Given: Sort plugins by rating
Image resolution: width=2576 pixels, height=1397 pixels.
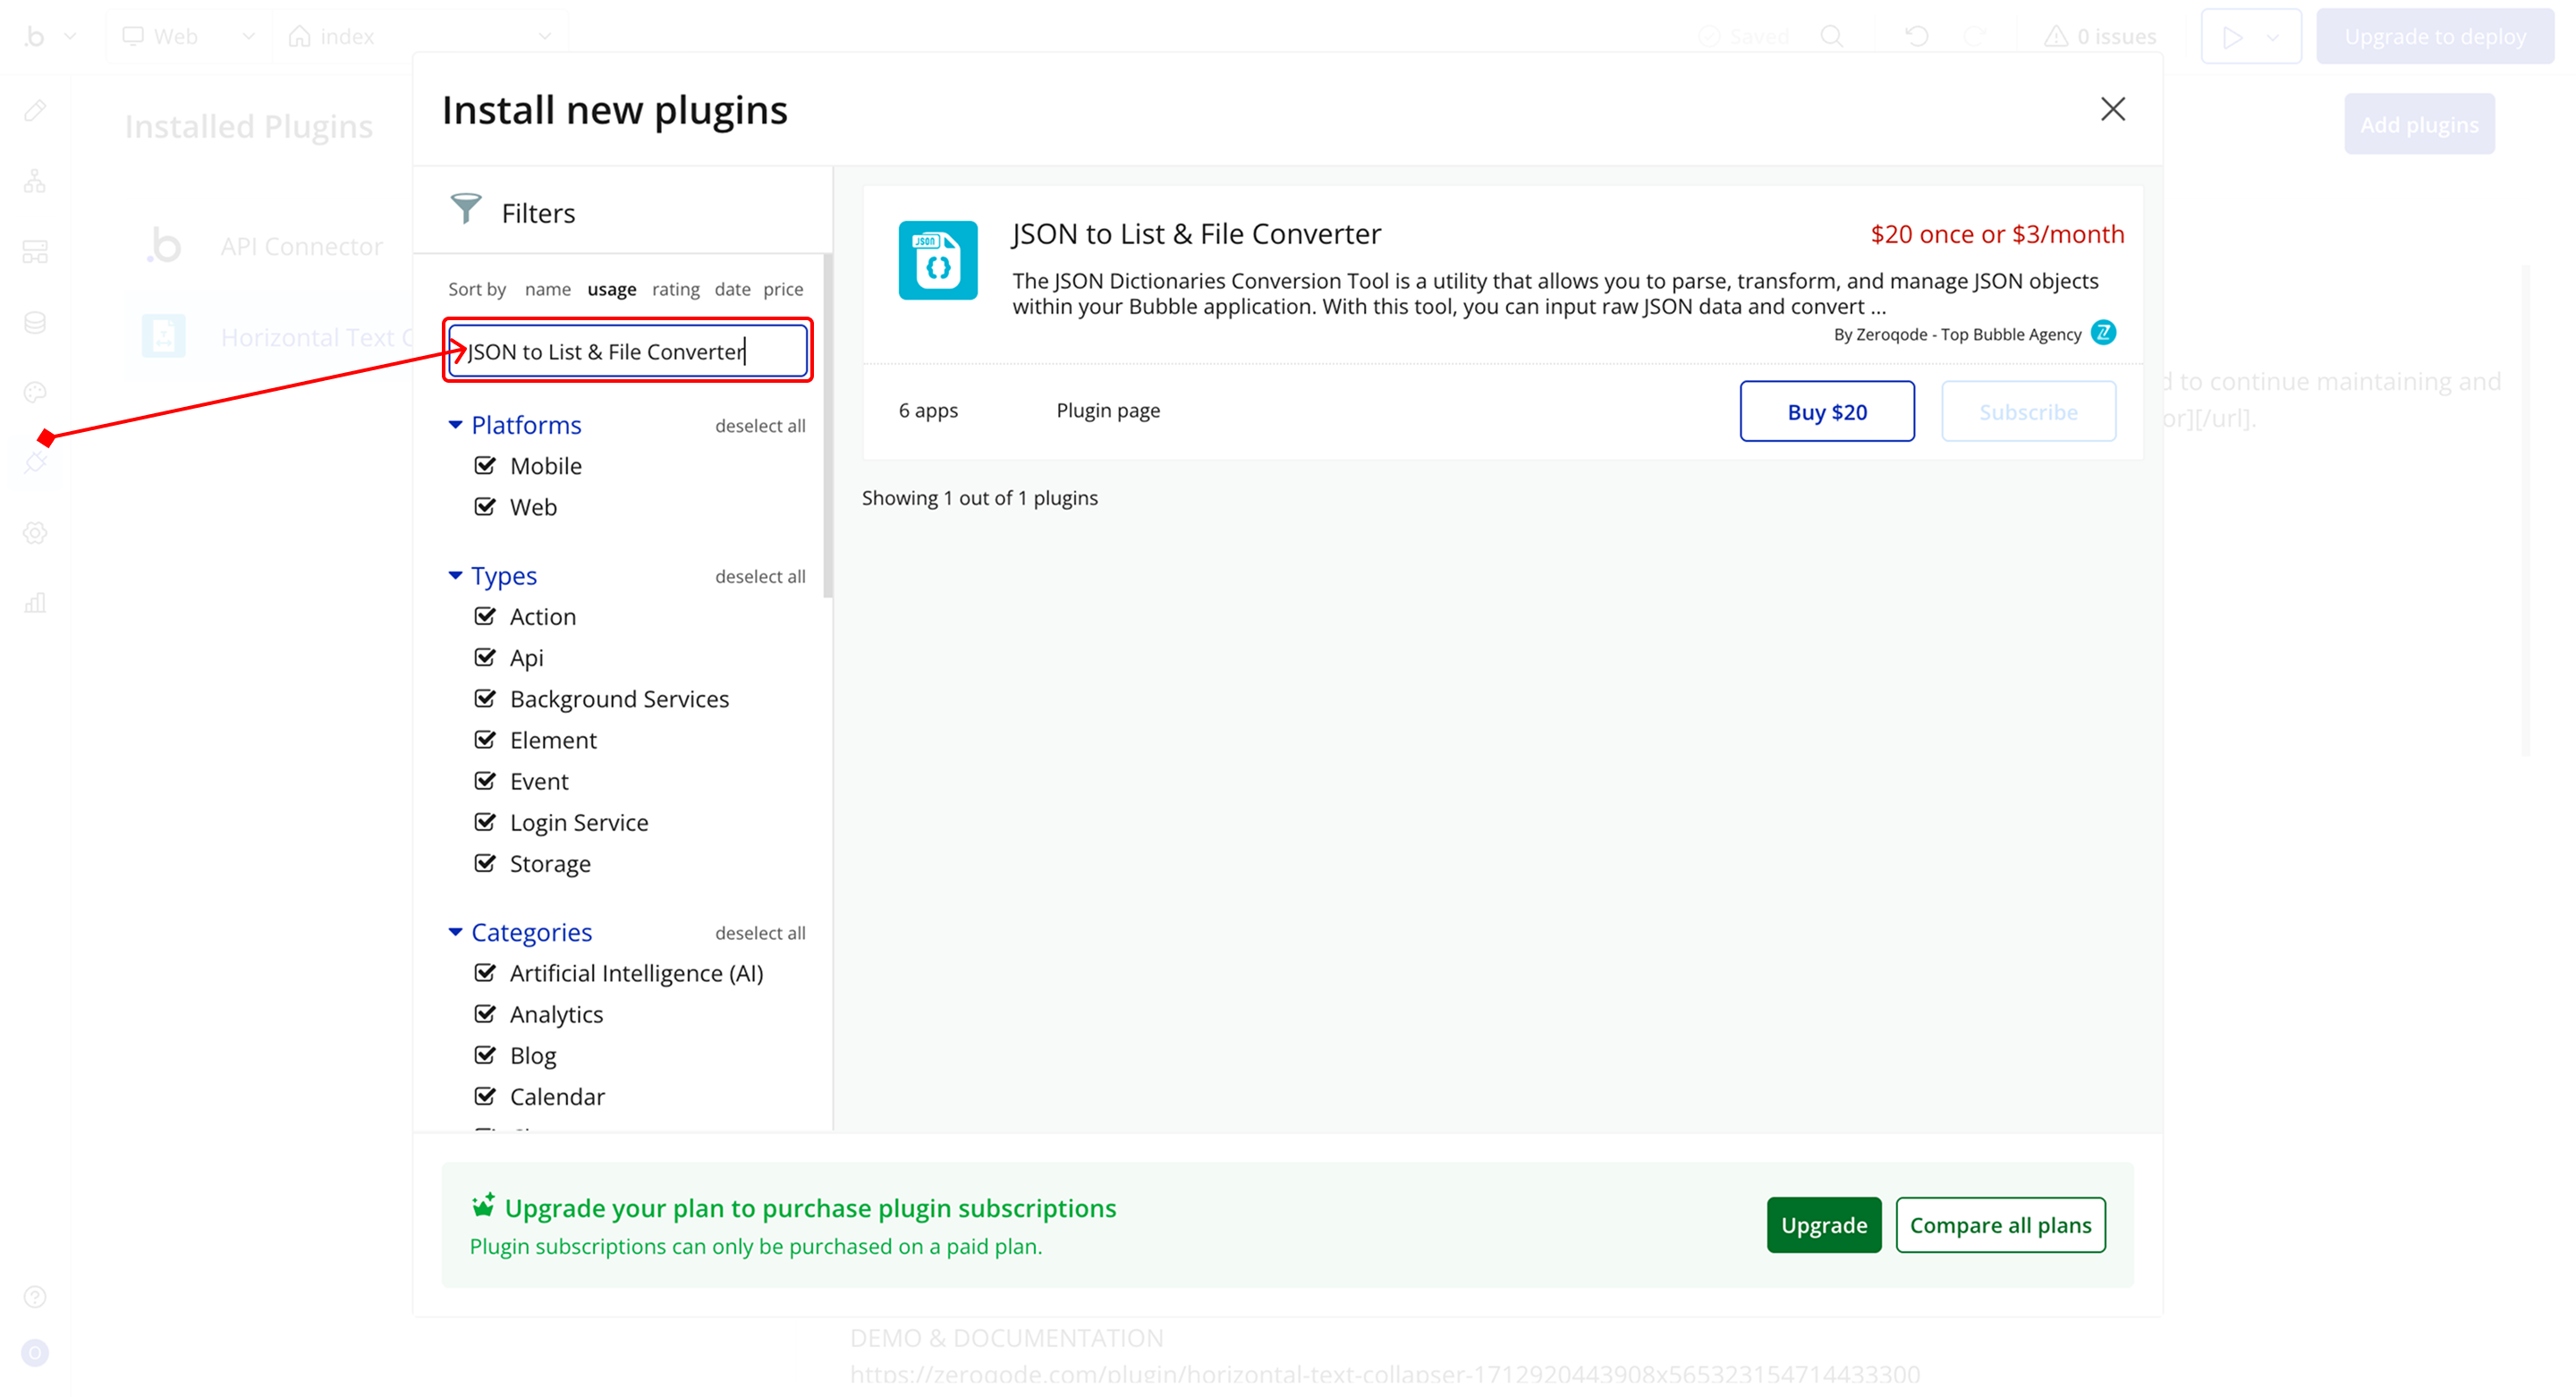Looking at the screenshot, I should pos(675,289).
